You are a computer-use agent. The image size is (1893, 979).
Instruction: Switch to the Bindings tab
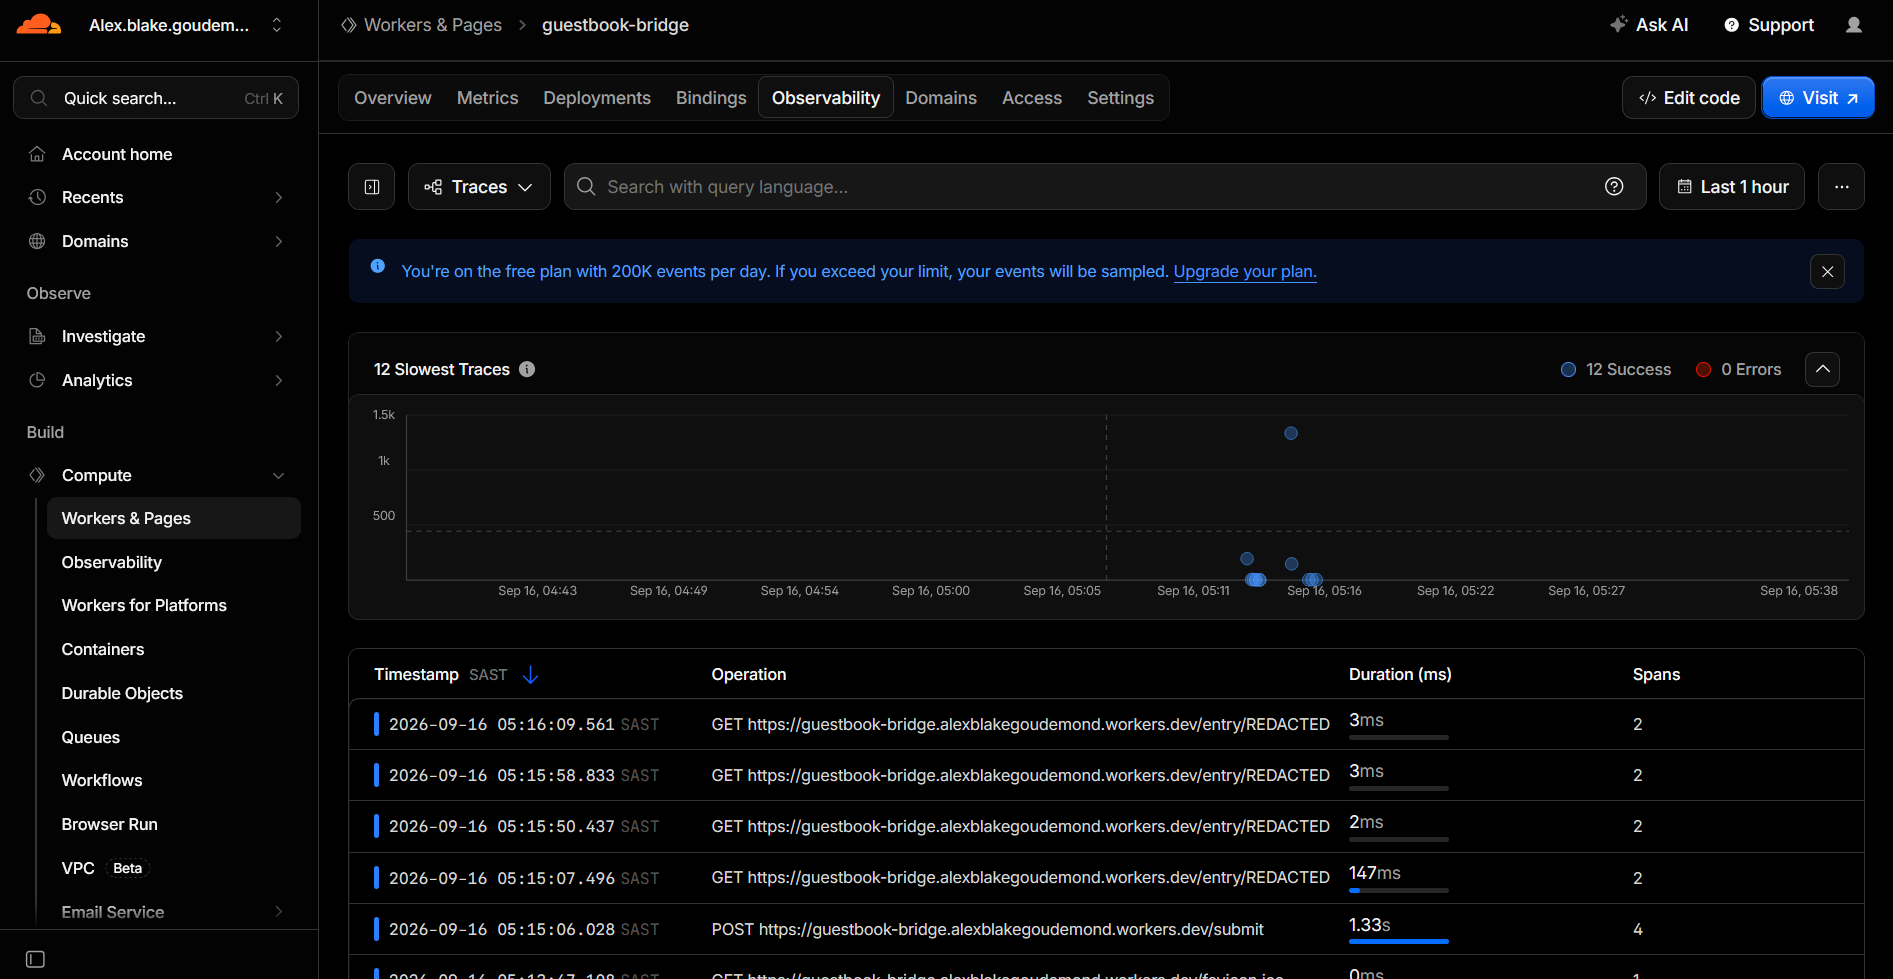pyautogui.click(x=711, y=98)
